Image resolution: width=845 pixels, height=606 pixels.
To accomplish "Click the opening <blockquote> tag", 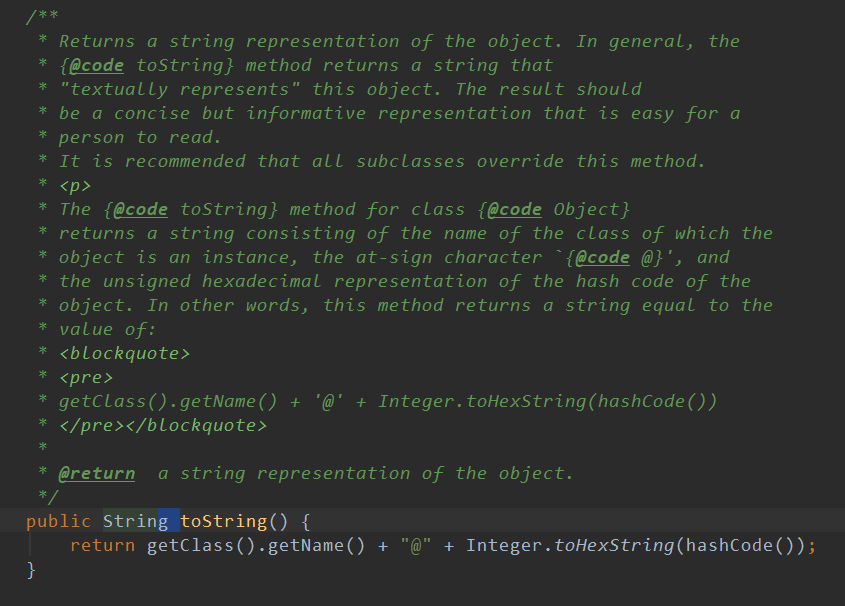I will 124,353.
